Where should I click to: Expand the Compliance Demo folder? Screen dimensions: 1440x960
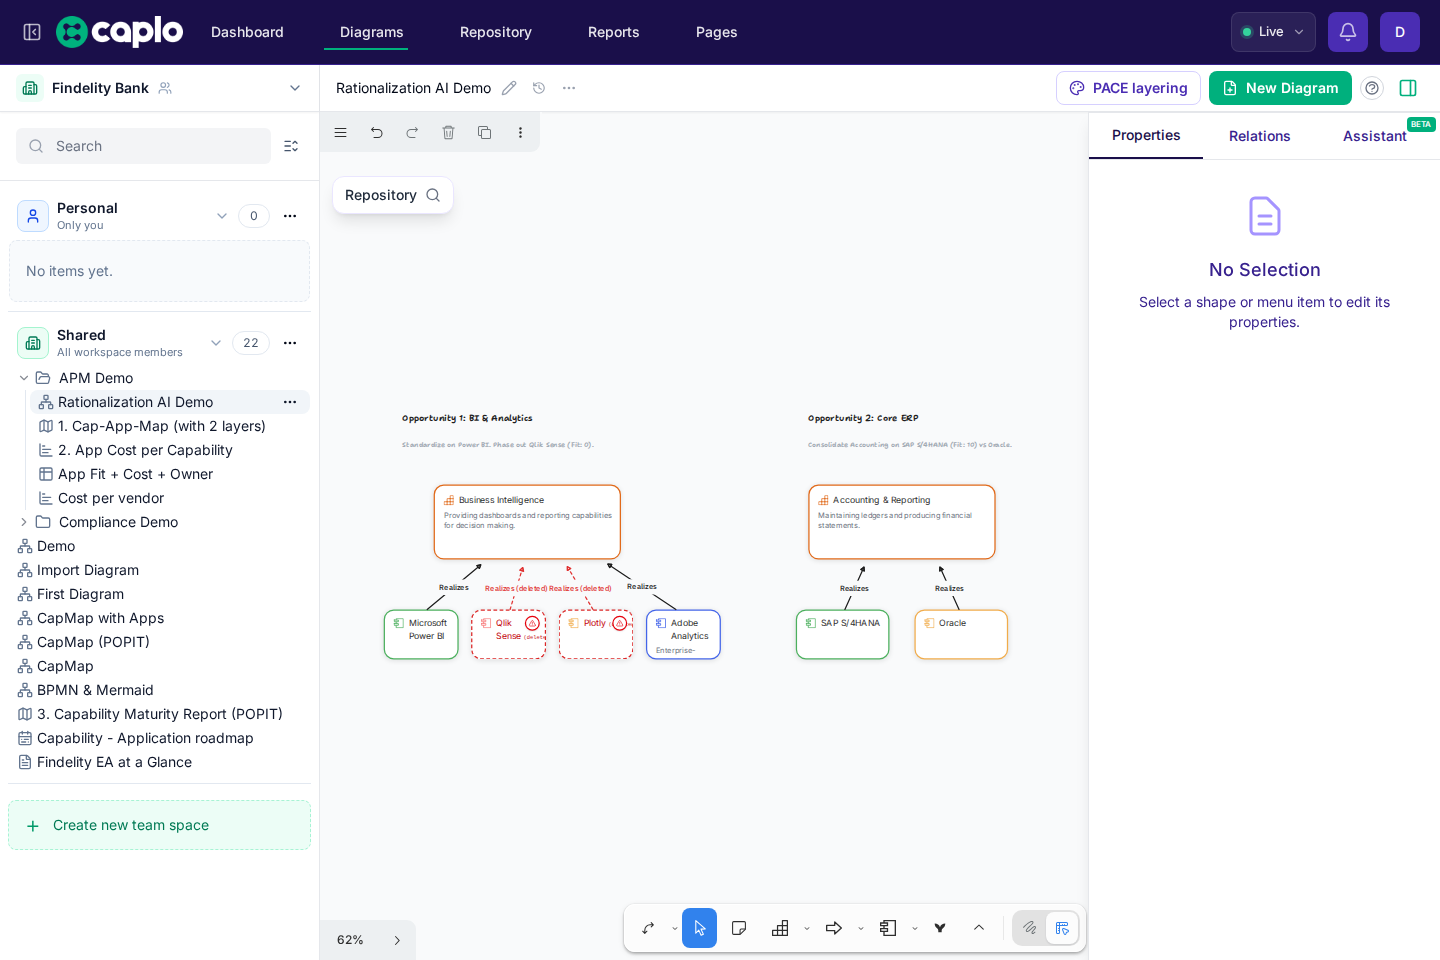pos(24,522)
